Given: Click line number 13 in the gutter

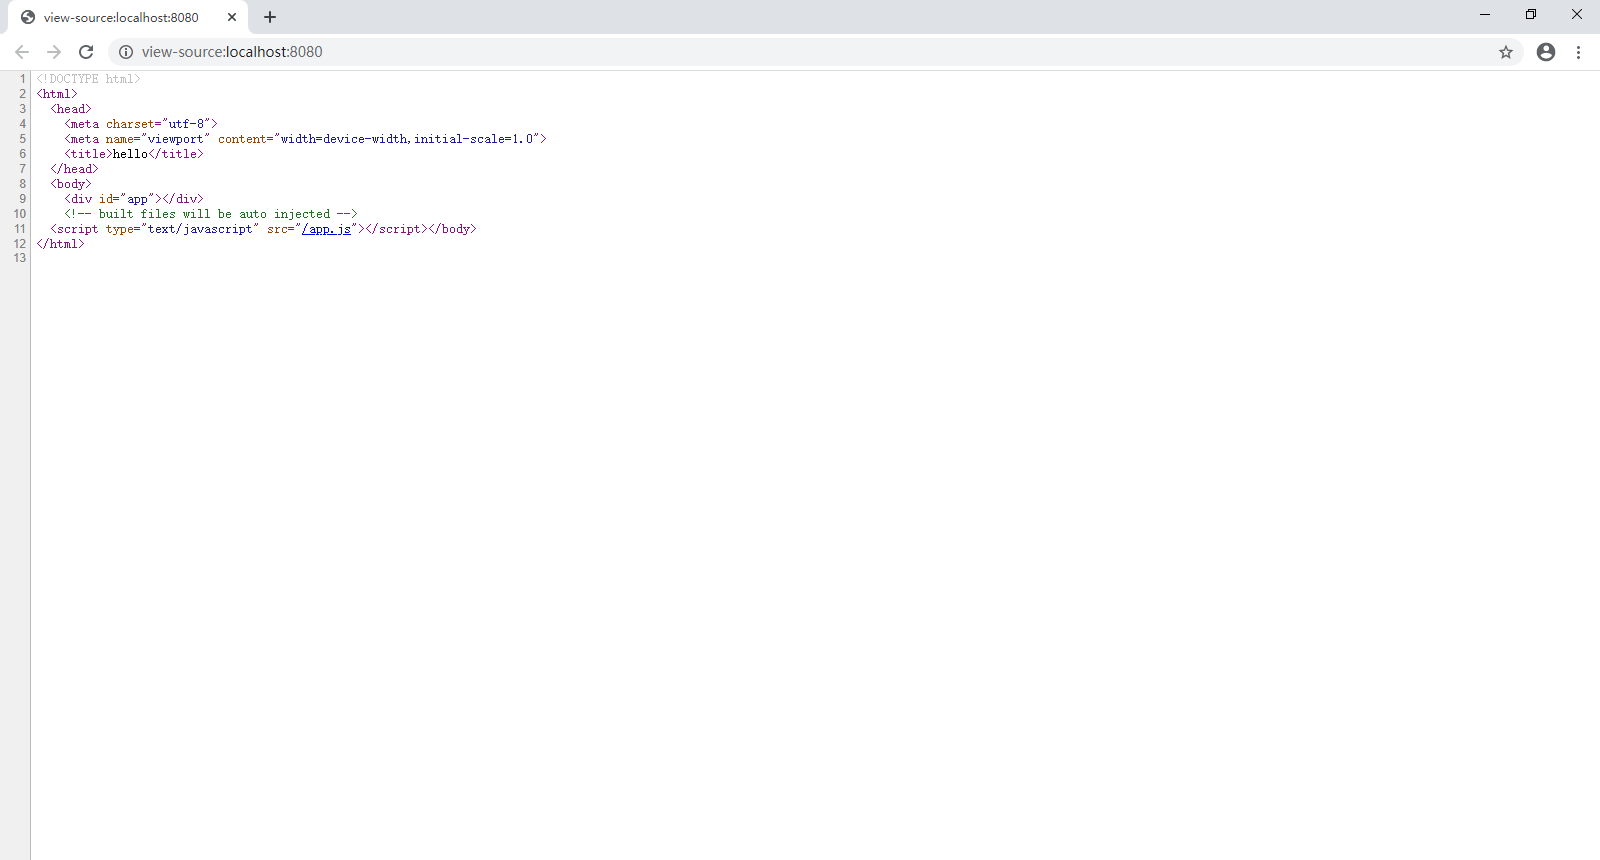Looking at the screenshot, I should 20,258.
